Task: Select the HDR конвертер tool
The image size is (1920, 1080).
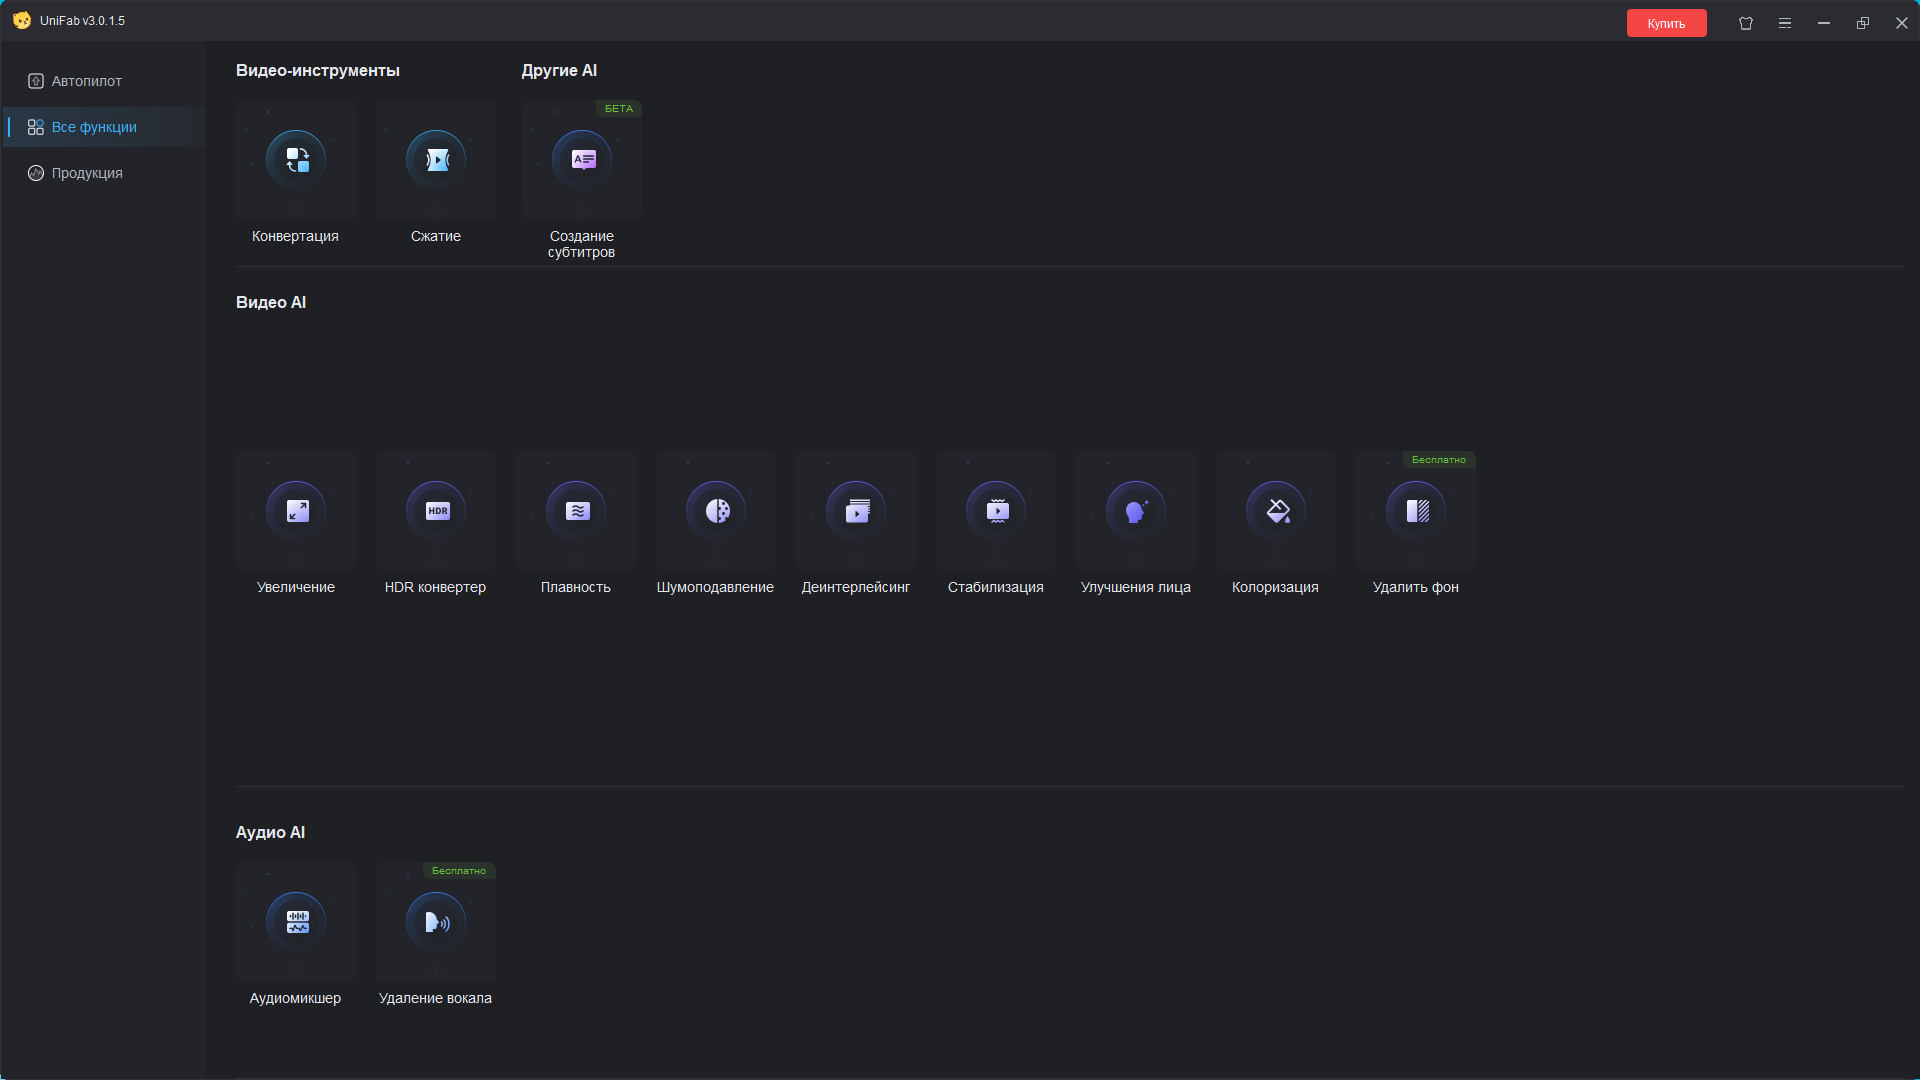Action: coord(436,511)
